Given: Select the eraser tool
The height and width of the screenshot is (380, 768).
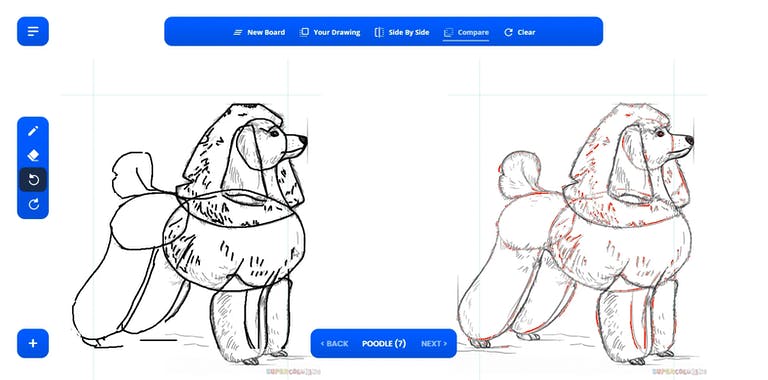Looking at the screenshot, I should pyautogui.click(x=33, y=155).
